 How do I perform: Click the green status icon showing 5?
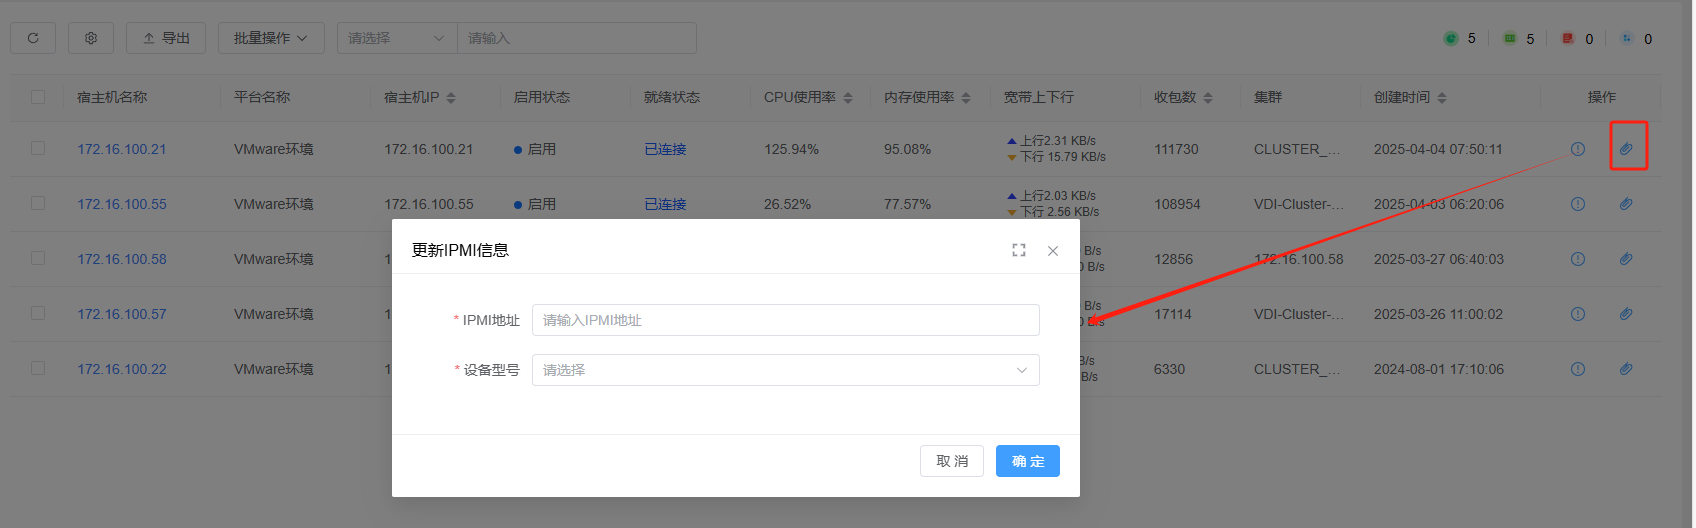tap(1451, 38)
